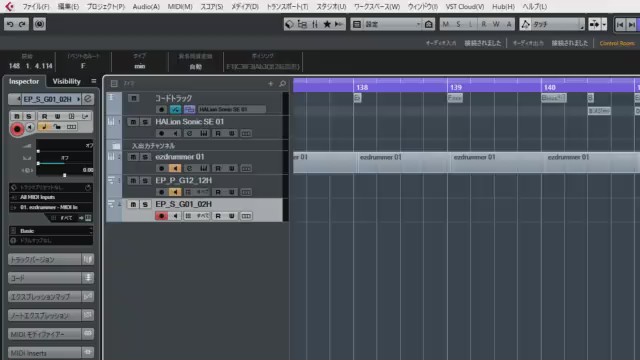The height and width of the screenshot is (360, 640).
Task: Open the ファイル(F) menu
Action: tap(36, 7)
